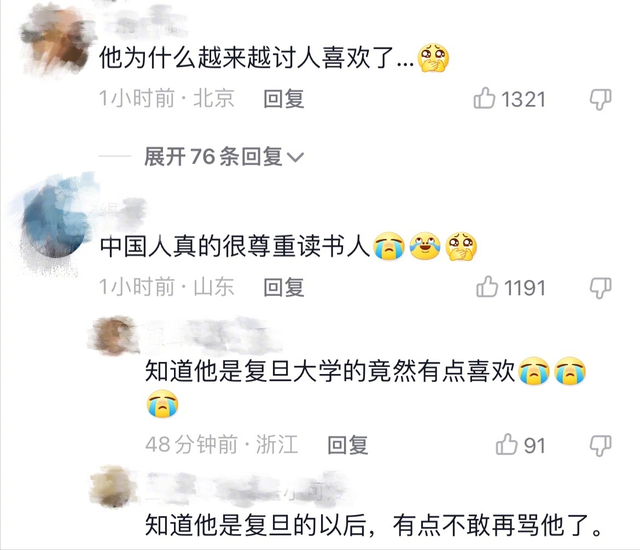The image size is (640, 550).
Task: Open avatar of the last reply author
Action: 112,486
